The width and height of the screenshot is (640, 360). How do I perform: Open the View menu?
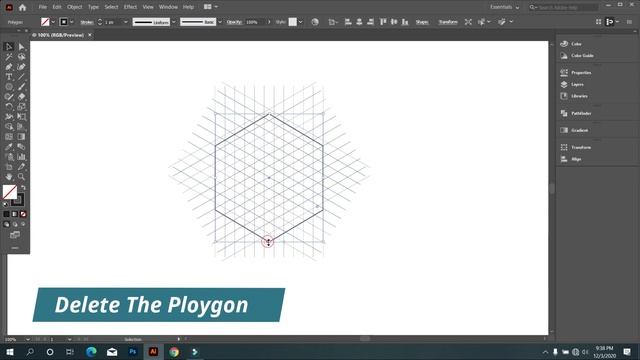(x=148, y=7)
